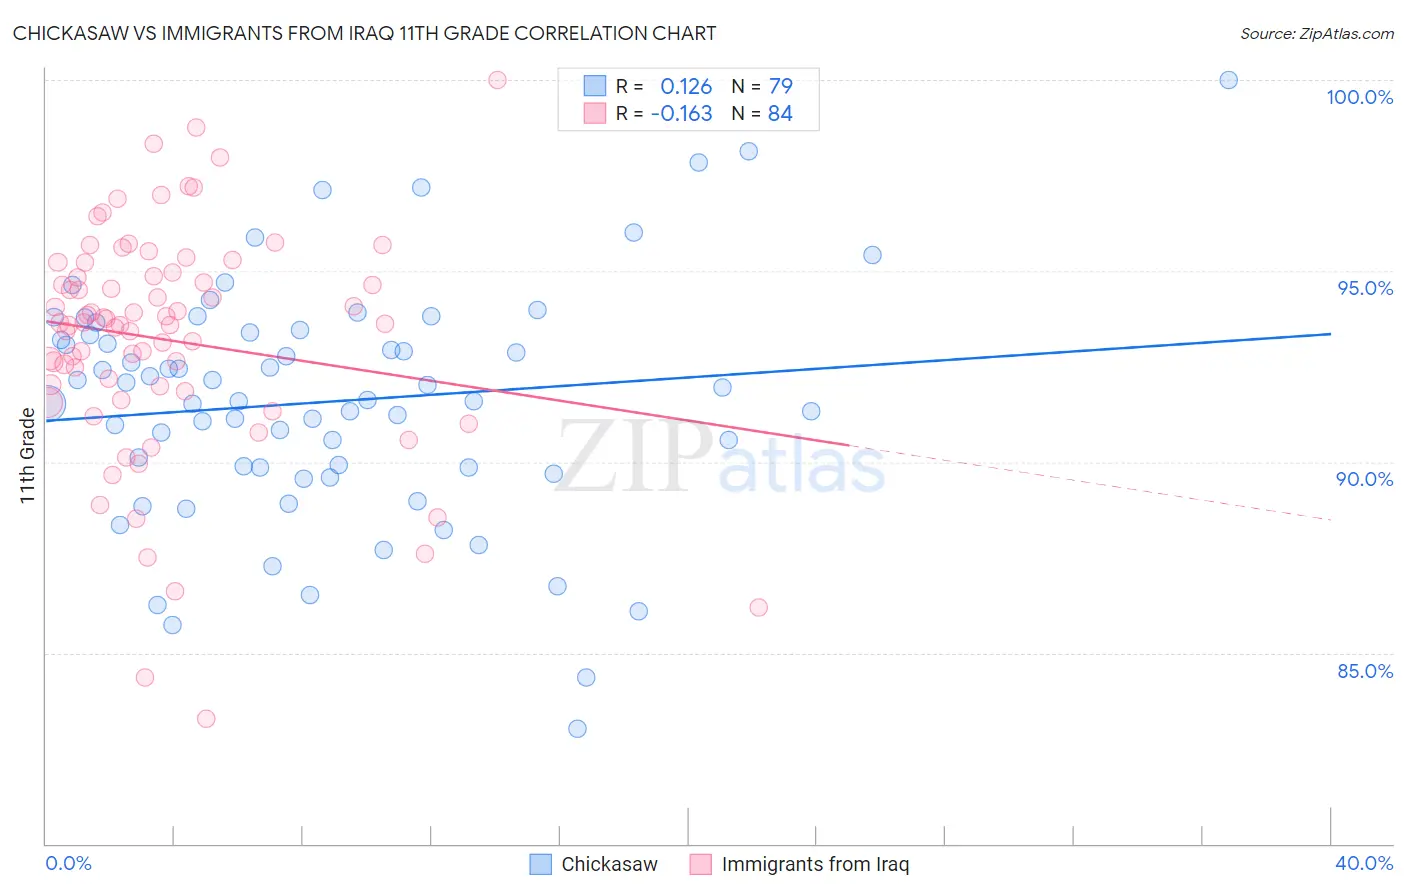Click the 100.0% y-axis label
The height and width of the screenshot is (892, 1406).
(1359, 97)
